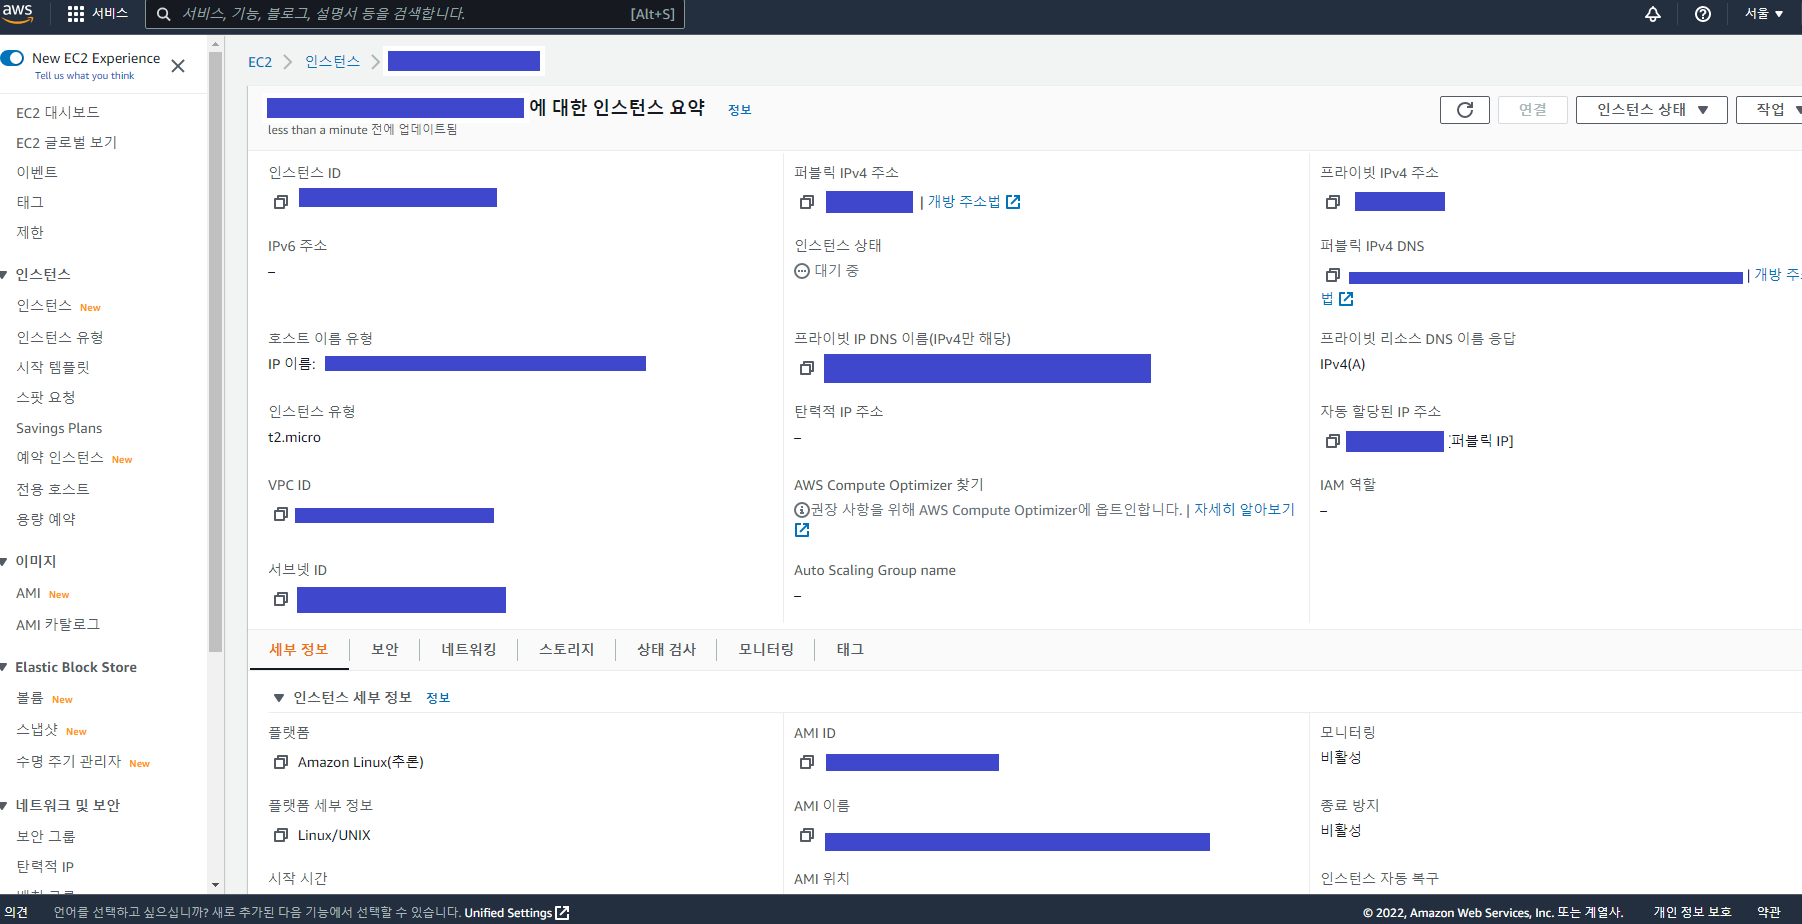Copy the VPC ID
This screenshot has width=1802, height=924.
(281, 514)
